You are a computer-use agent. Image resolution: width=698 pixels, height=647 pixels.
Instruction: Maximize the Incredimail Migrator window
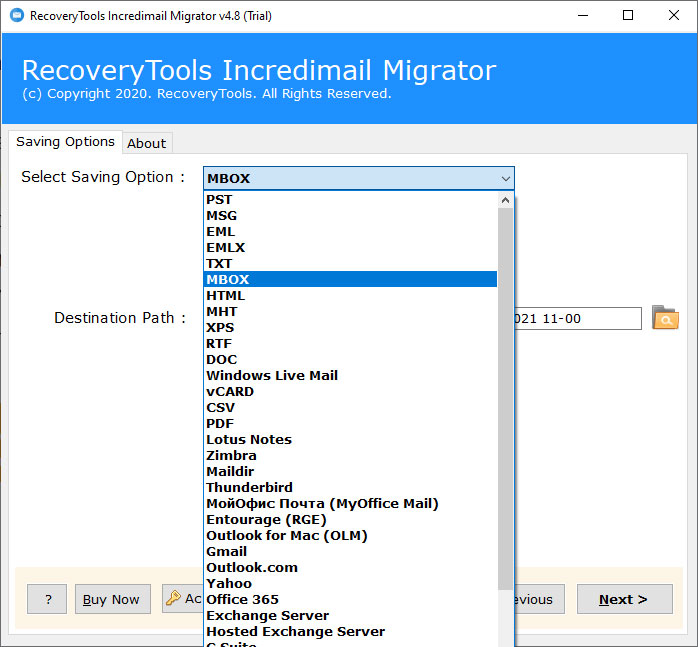coord(628,16)
